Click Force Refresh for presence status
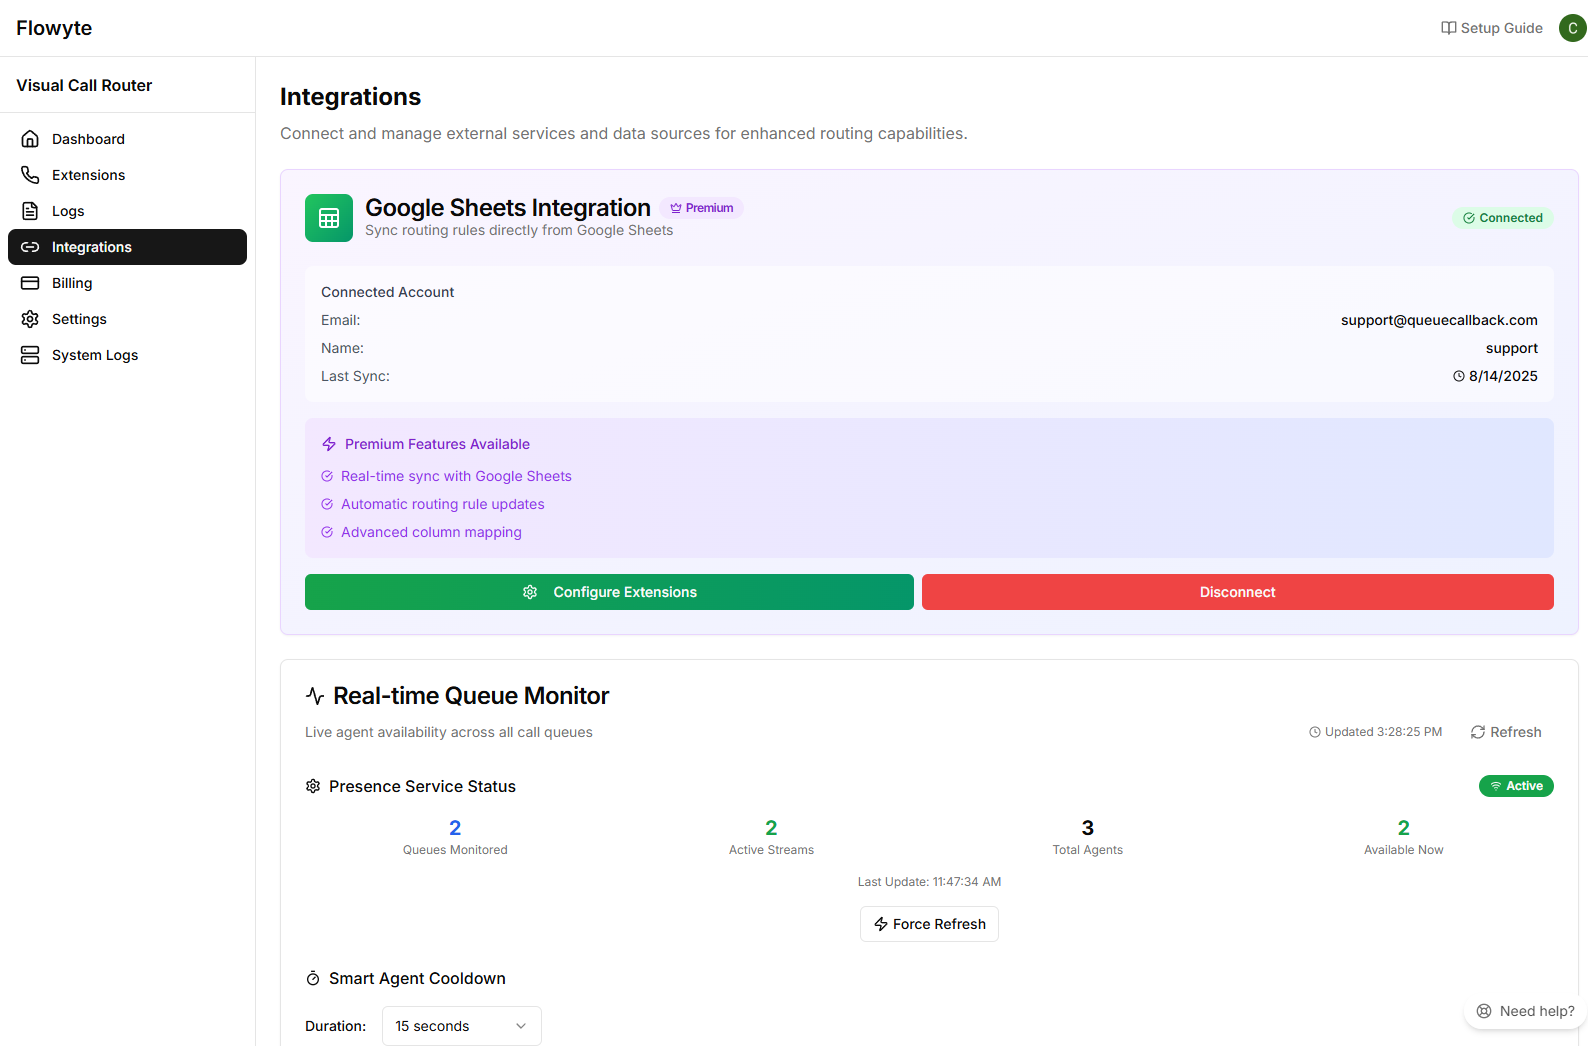This screenshot has height=1046, width=1588. coord(929,924)
